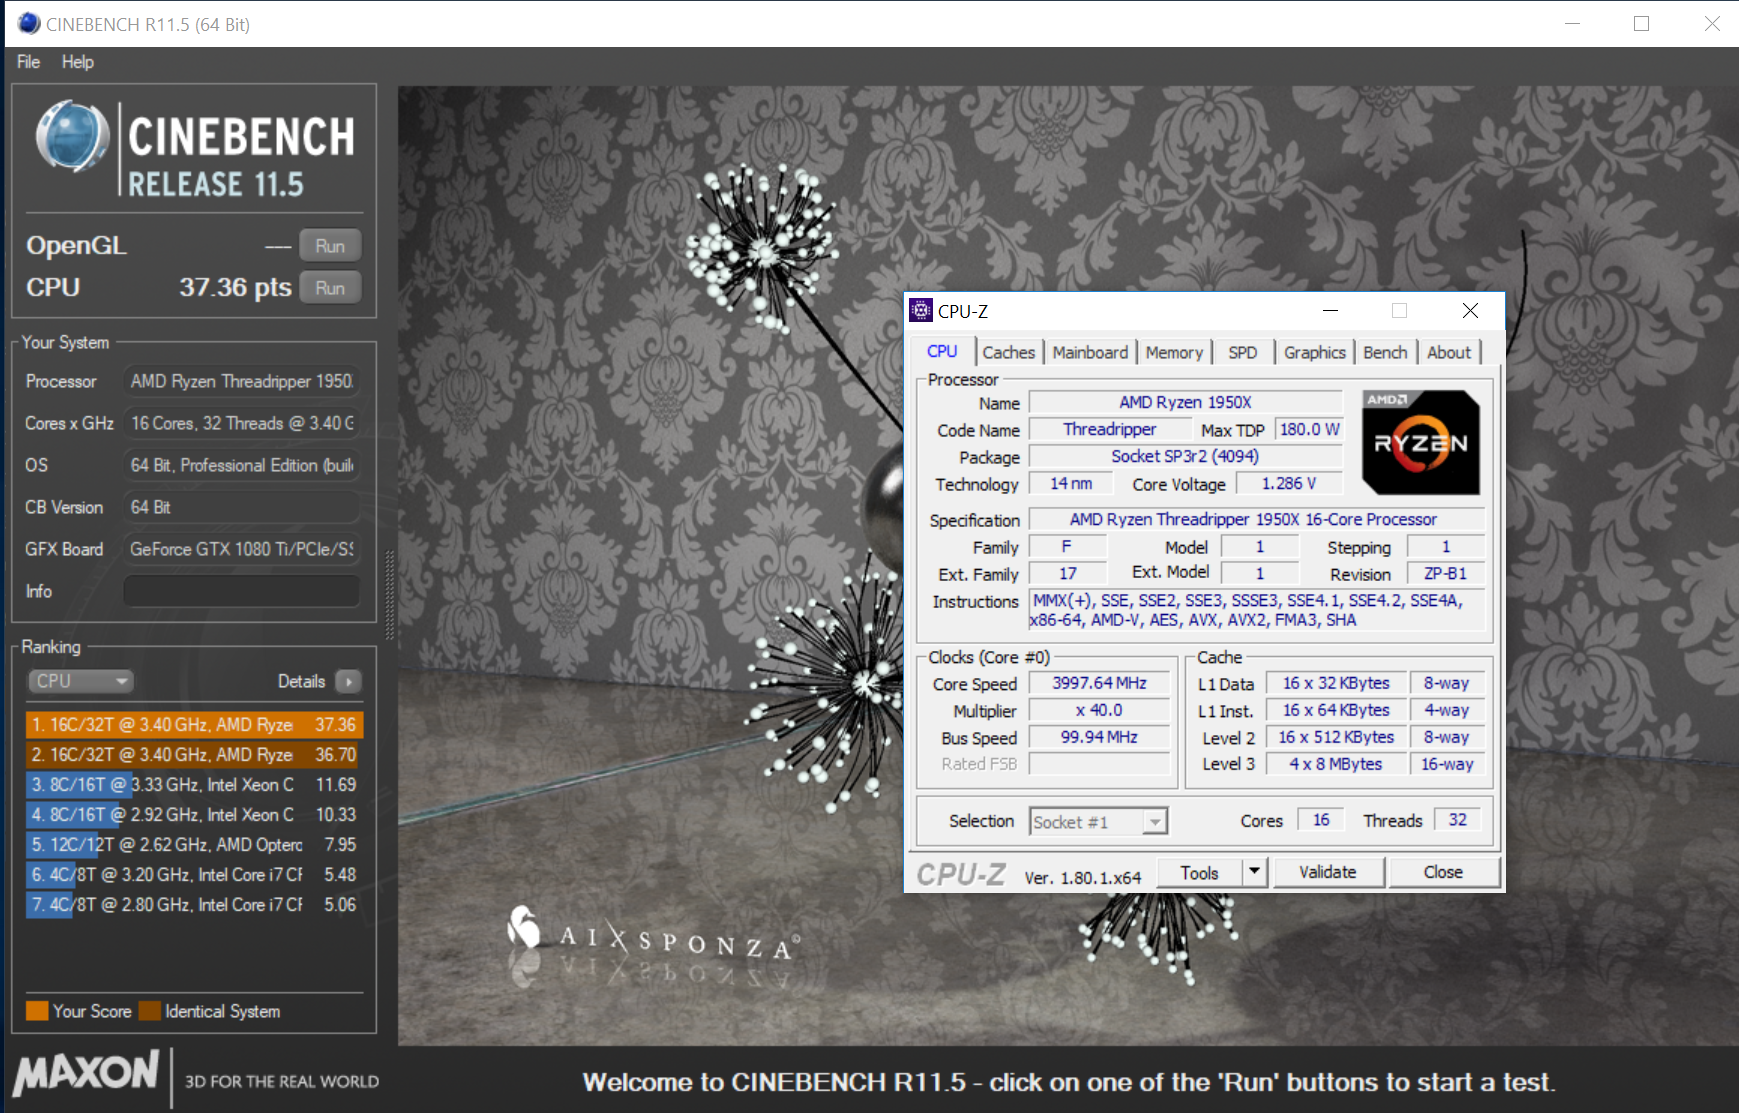Screen dimensions: 1739x1113
Task: Click the Tools button in CPU-Z
Action: 1199,873
